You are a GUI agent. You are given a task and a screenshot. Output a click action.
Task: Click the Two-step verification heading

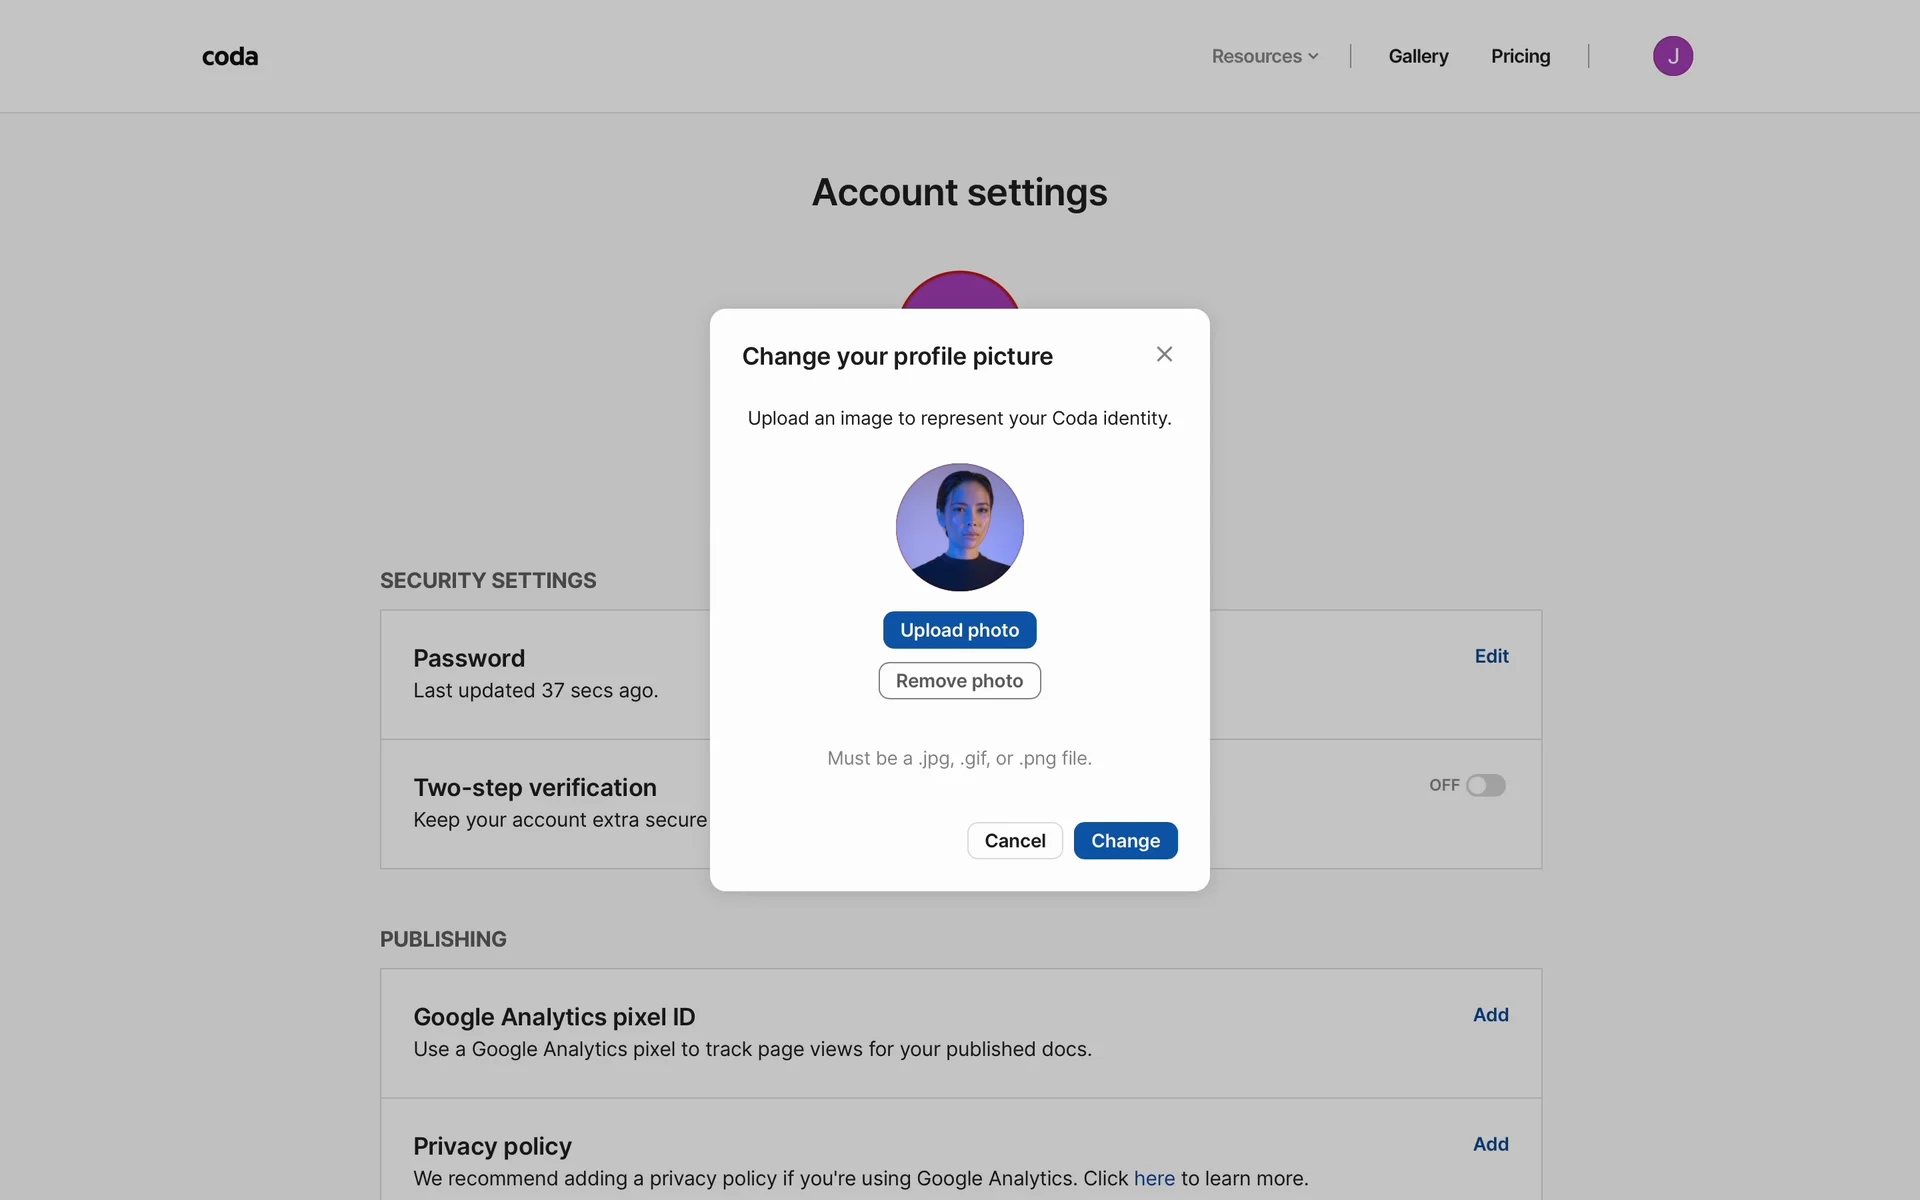535,788
